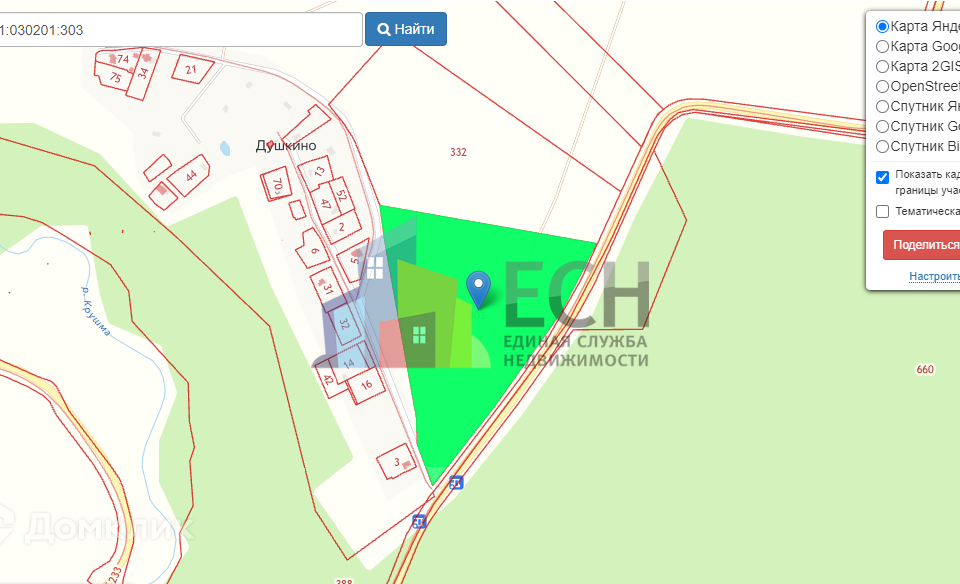Click the lower bus stop icon on road
The width and height of the screenshot is (960, 584).
(419, 522)
